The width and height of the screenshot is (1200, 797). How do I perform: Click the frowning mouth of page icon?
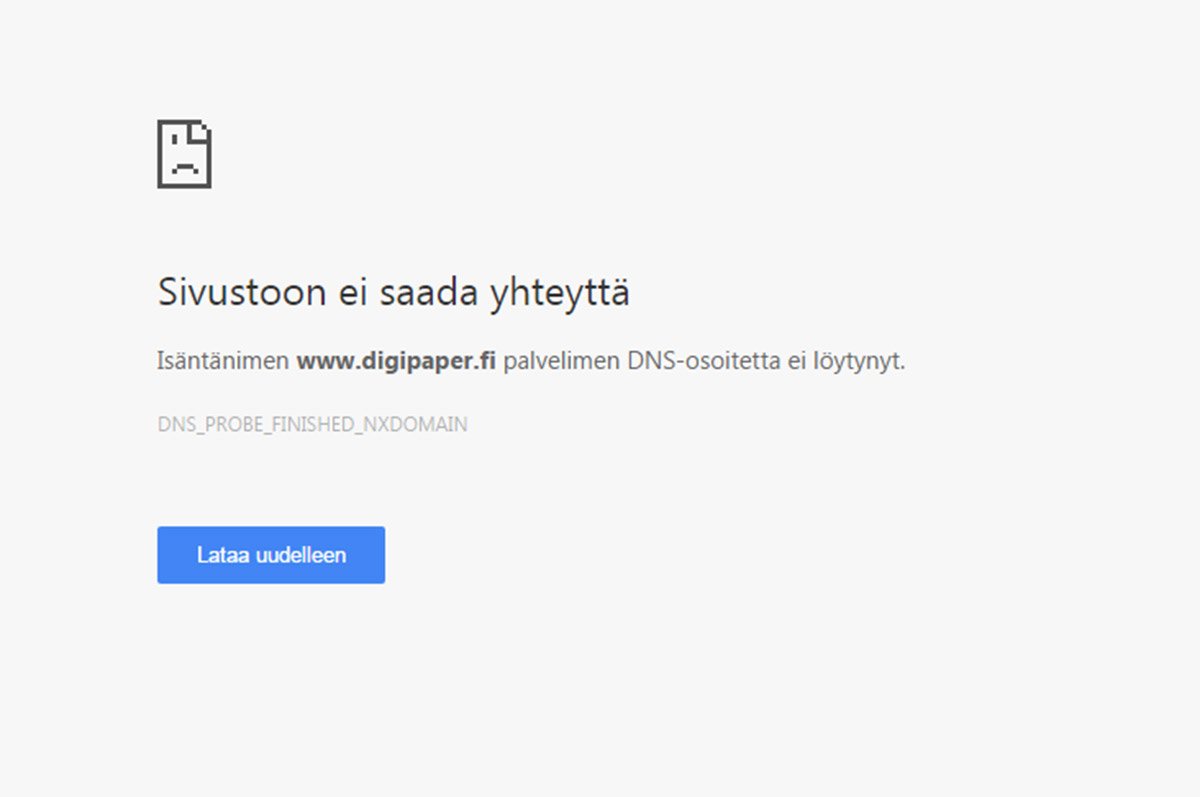184,170
